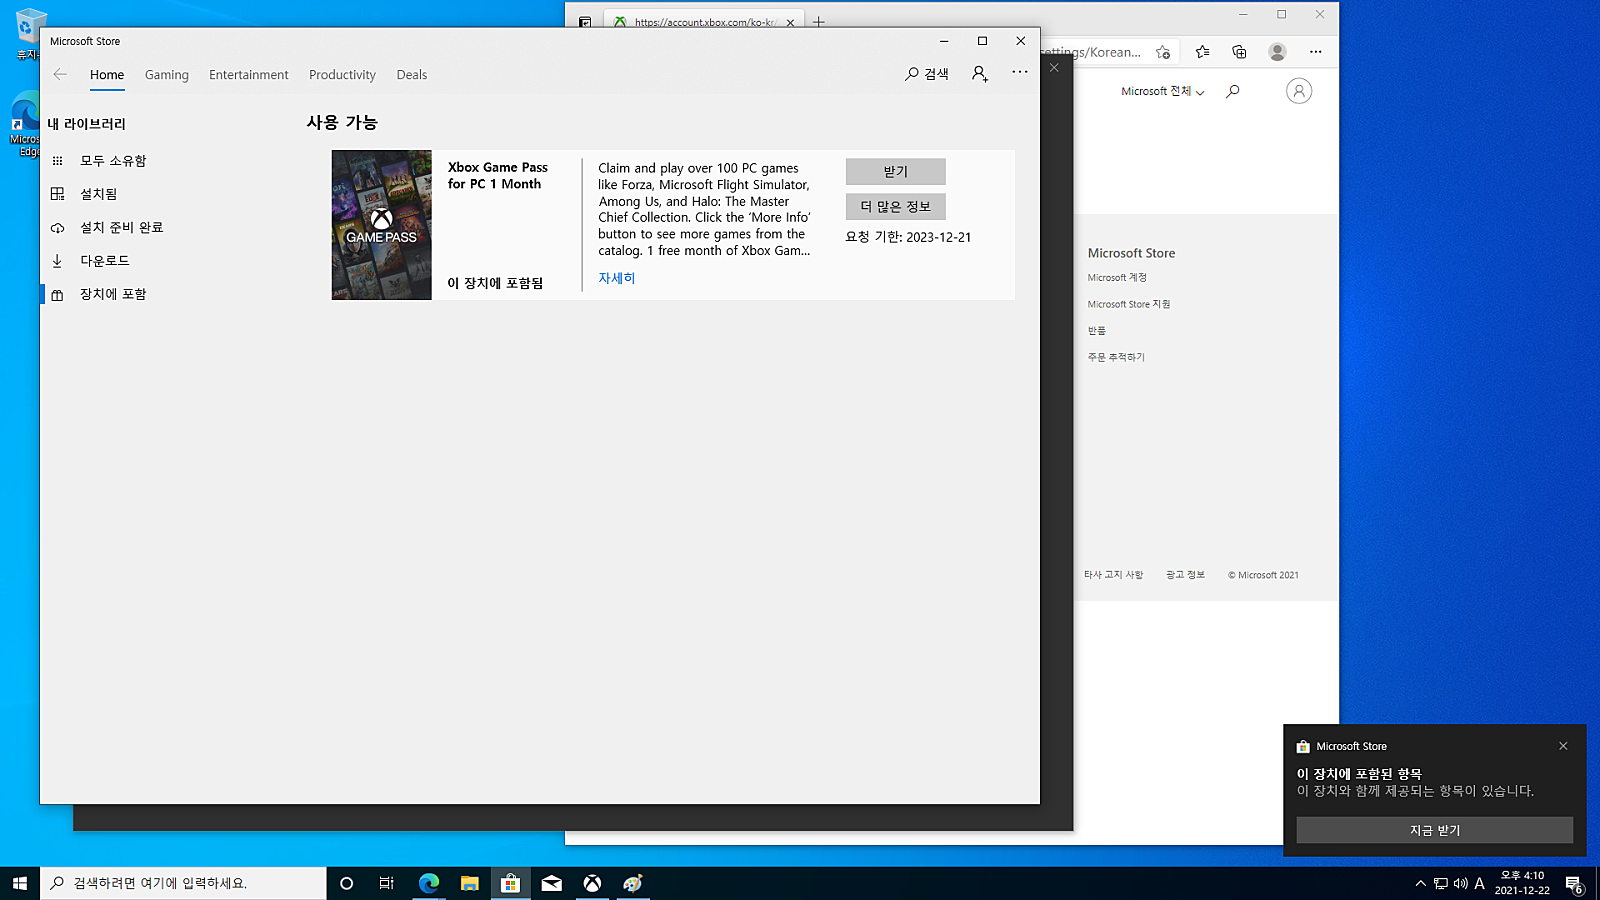Open File Explorer from the taskbar

[470, 883]
